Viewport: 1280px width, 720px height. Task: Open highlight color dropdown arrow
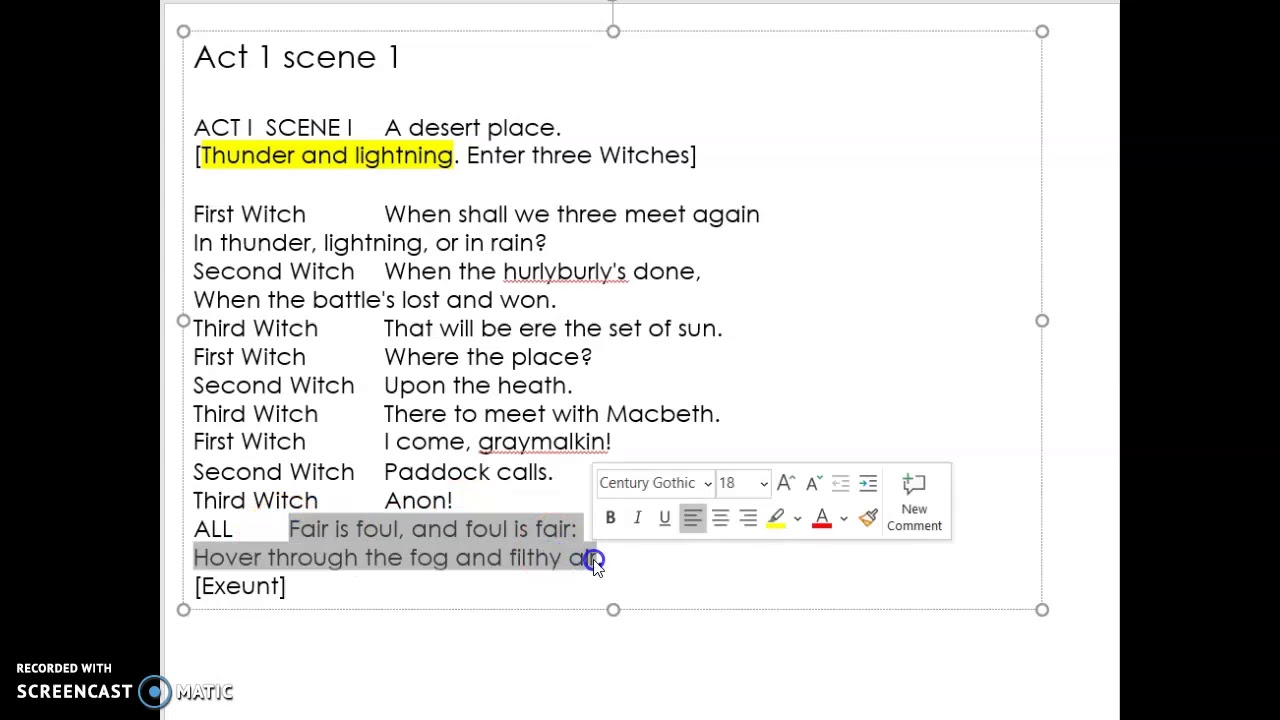coord(797,519)
